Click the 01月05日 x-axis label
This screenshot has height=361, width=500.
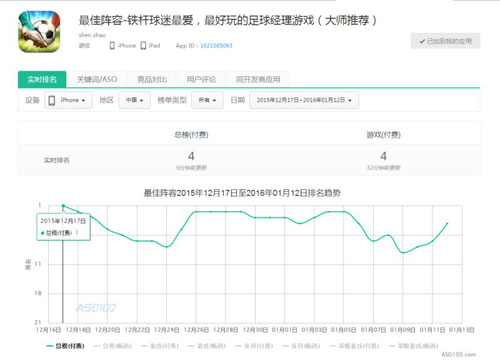[343, 330]
